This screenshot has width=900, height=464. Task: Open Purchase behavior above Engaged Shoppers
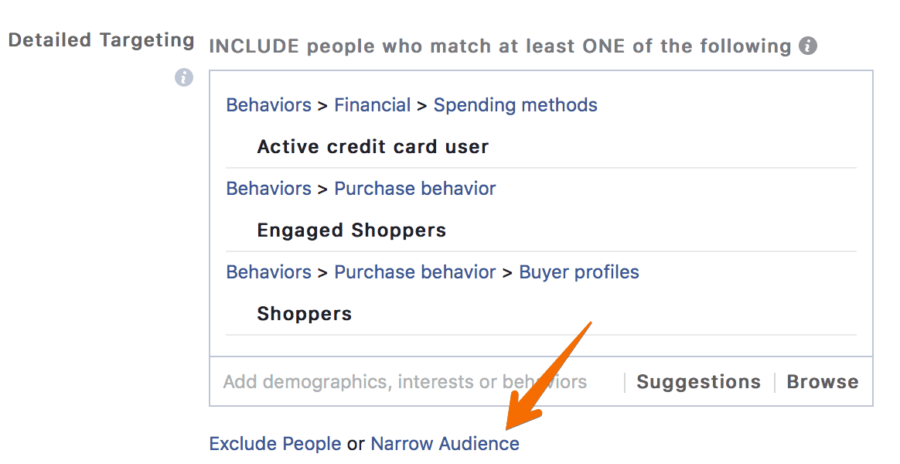pyautogui.click(x=415, y=188)
